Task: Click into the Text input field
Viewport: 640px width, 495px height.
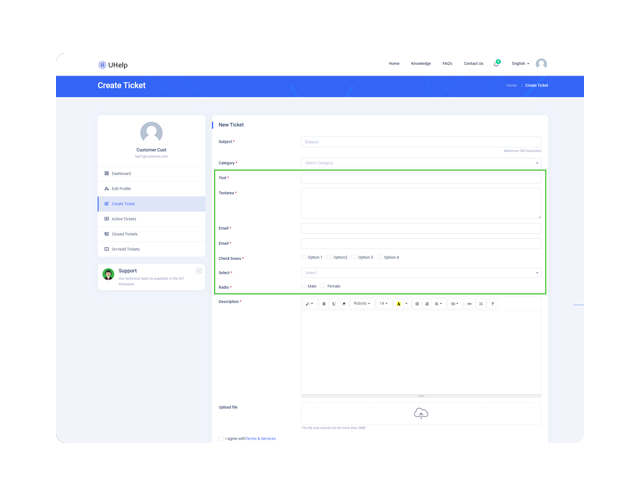Action: (421, 178)
